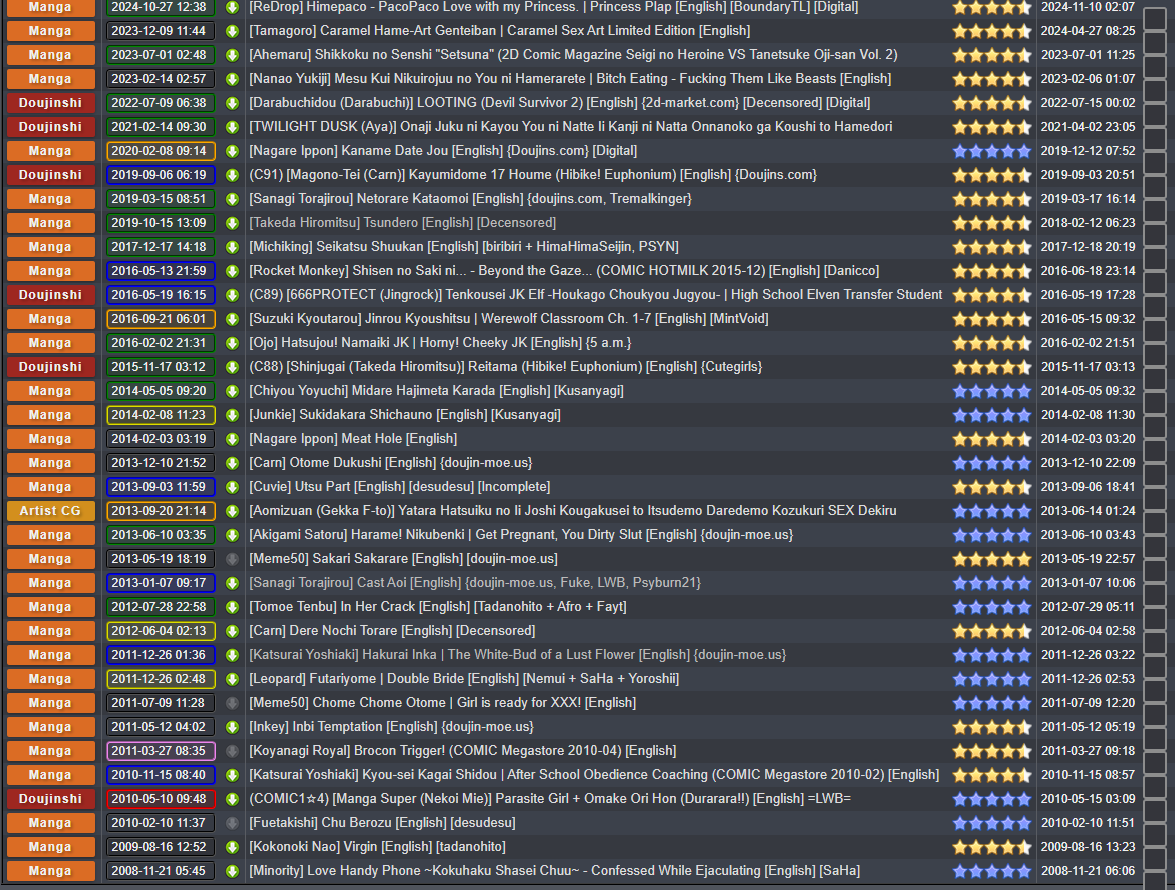Click the download arrow for the 2014-02-03 03:19 entry
The width and height of the screenshot is (1175, 890).
click(232, 439)
